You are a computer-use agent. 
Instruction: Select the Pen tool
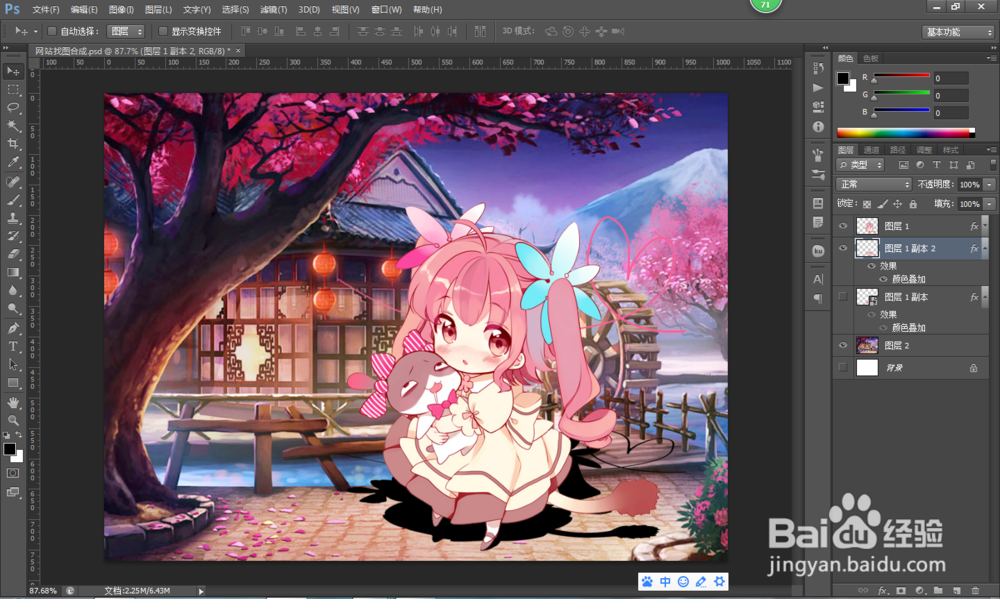coord(13,328)
